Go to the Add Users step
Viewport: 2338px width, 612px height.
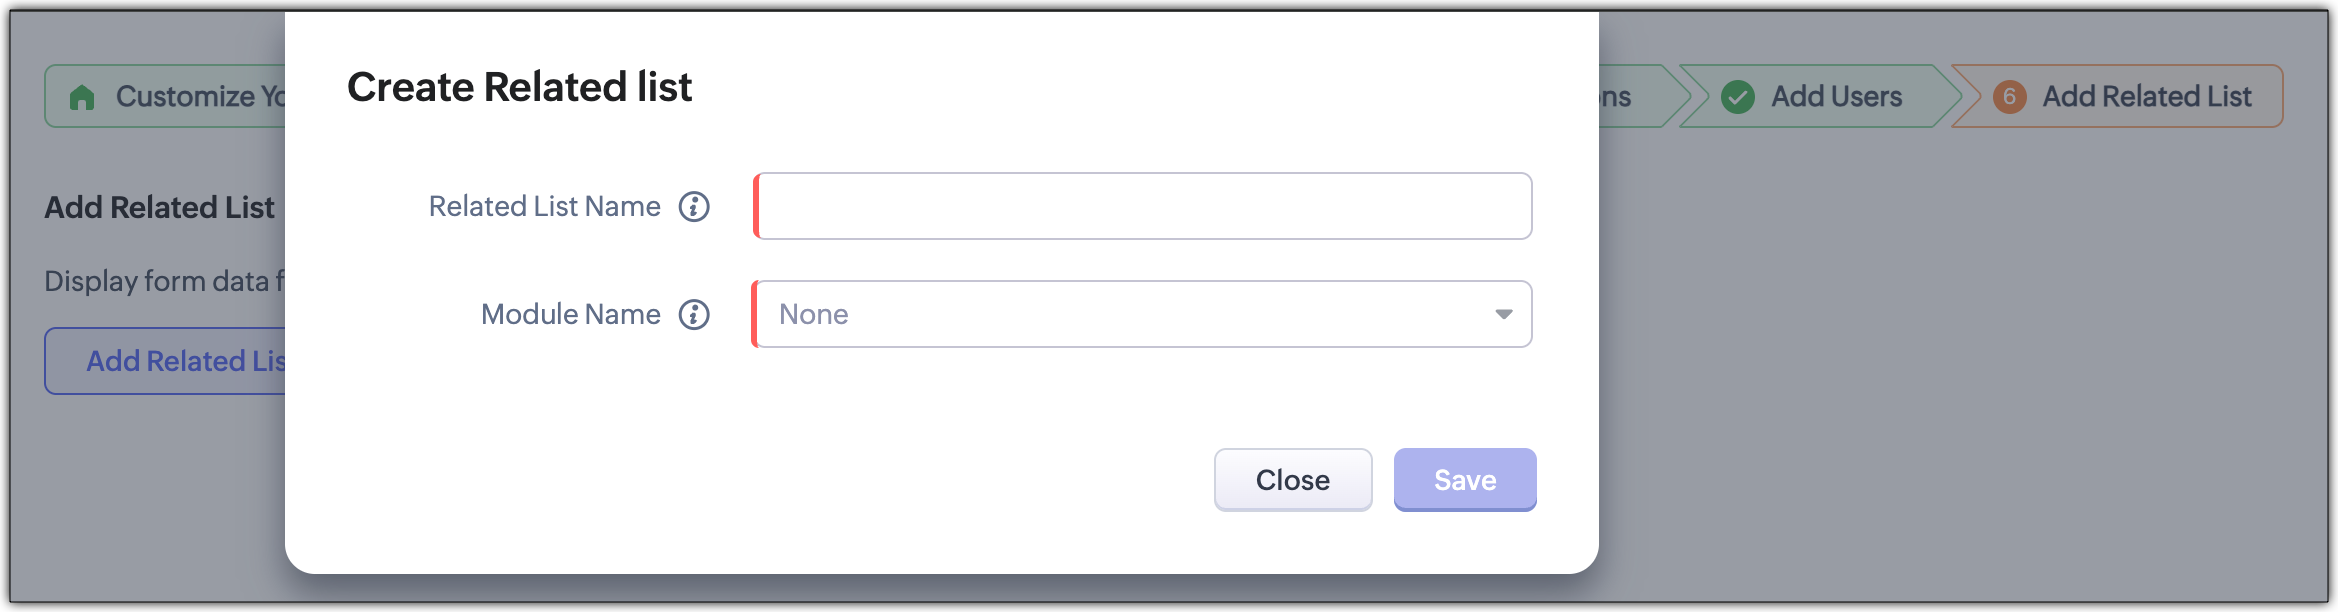click(1836, 97)
